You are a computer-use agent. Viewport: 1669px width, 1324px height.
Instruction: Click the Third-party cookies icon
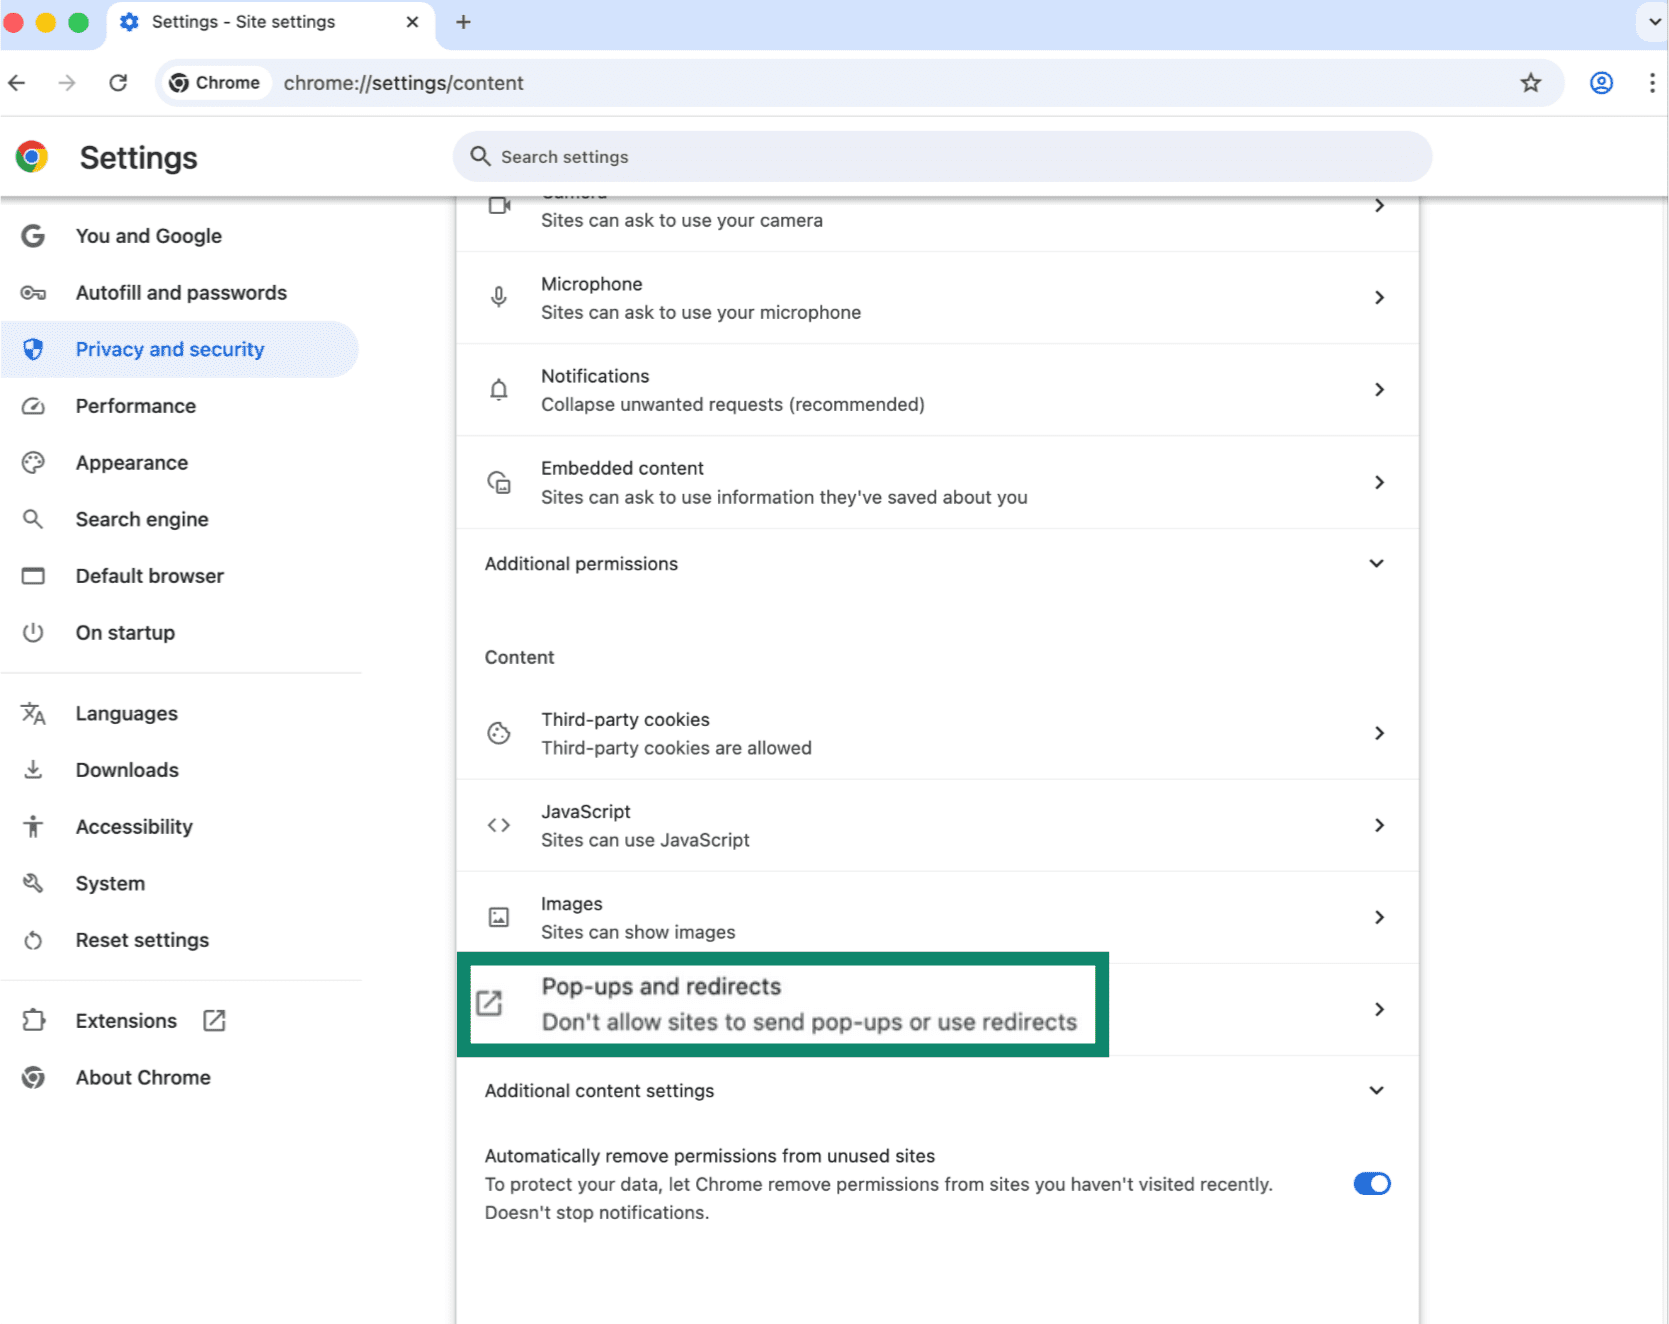[x=499, y=733]
